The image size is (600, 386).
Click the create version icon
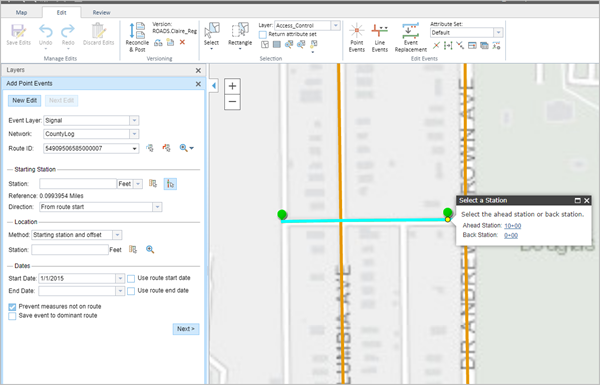170,42
